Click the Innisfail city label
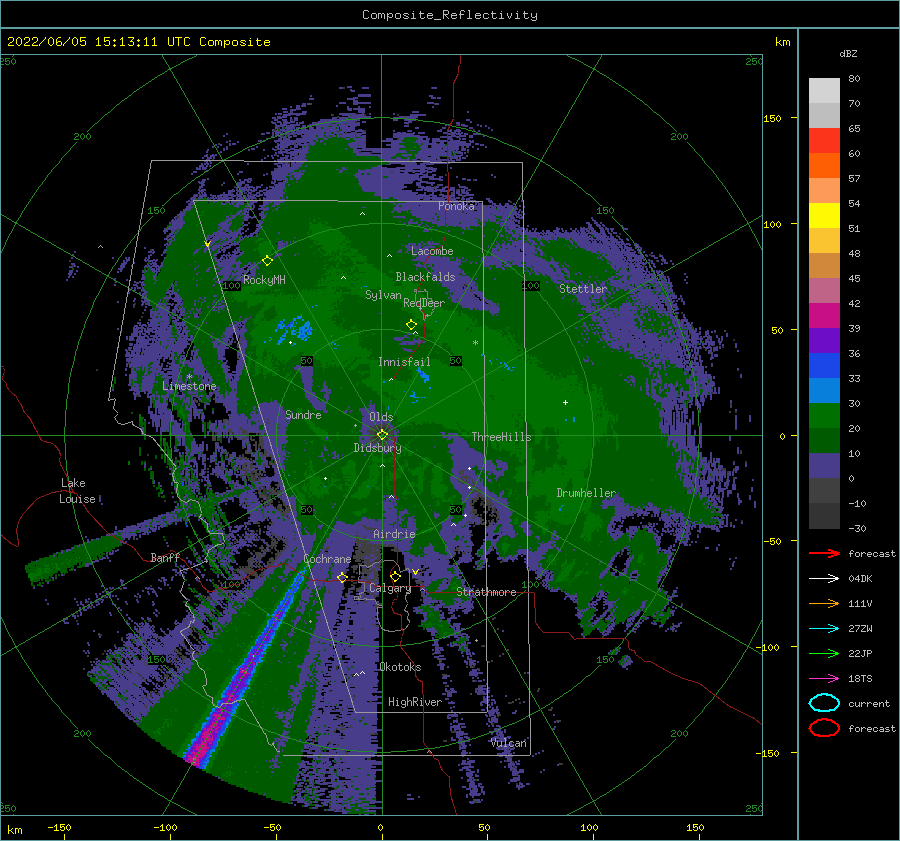900x841 pixels. pos(404,362)
